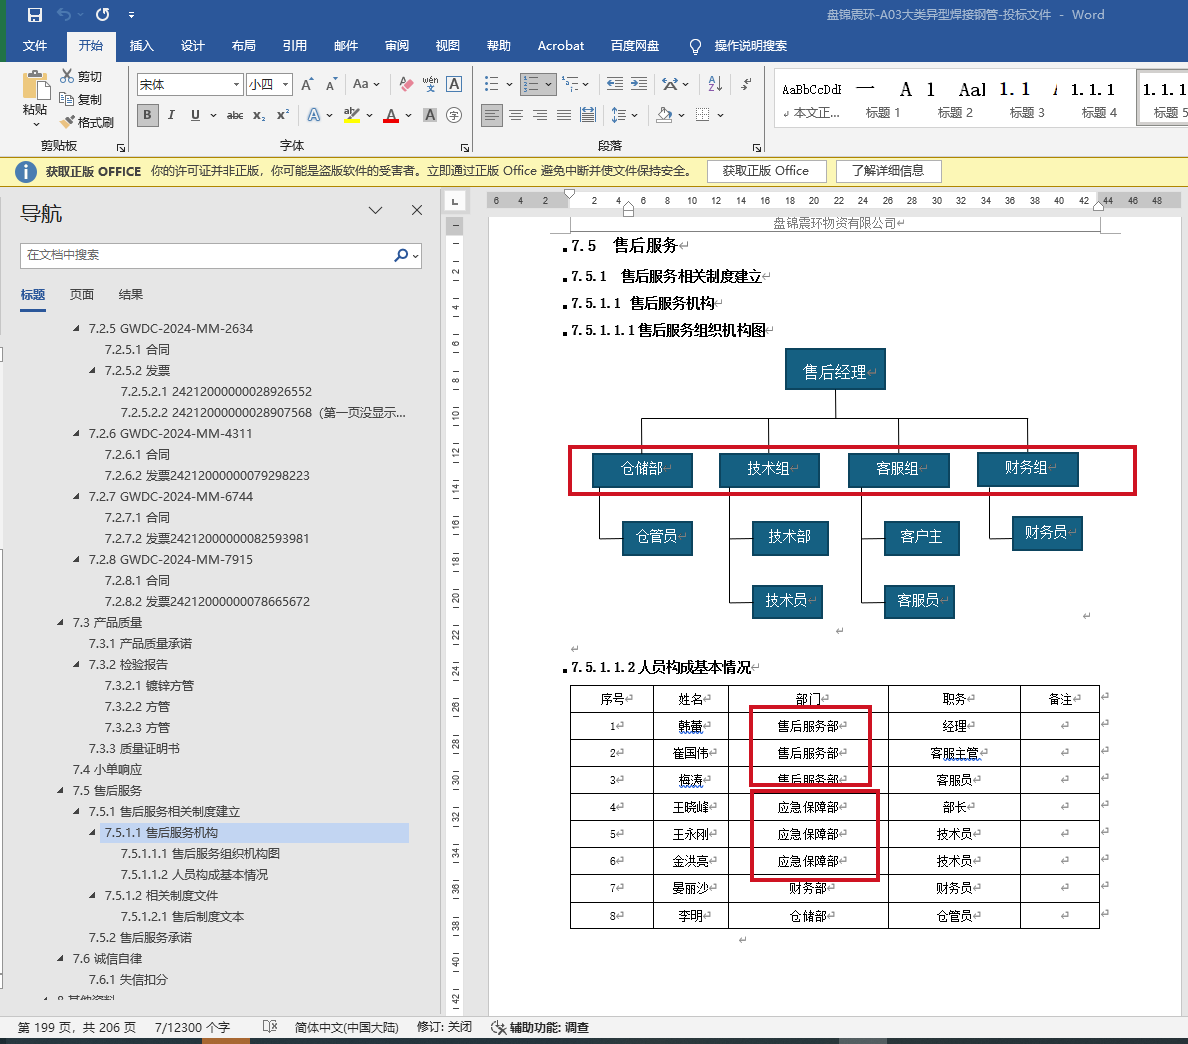
Task: Open the font name dropdown (宋体)
Action: click(236, 85)
